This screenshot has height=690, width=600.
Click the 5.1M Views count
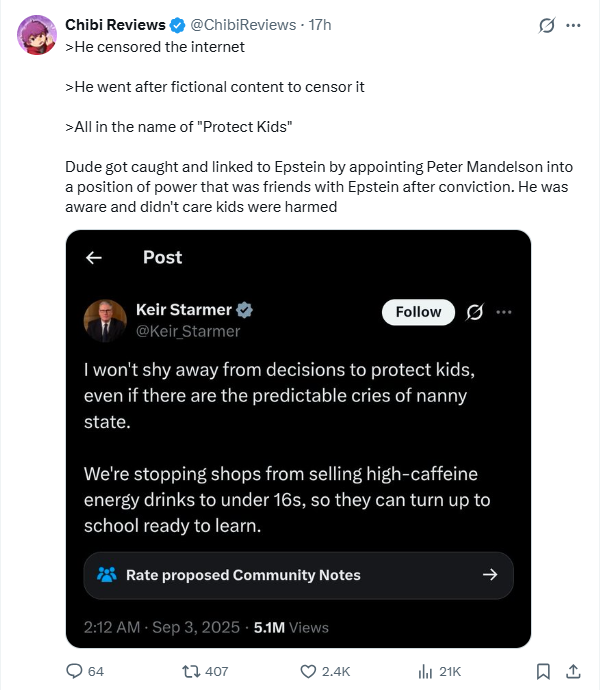pyautogui.click(x=289, y=627)
